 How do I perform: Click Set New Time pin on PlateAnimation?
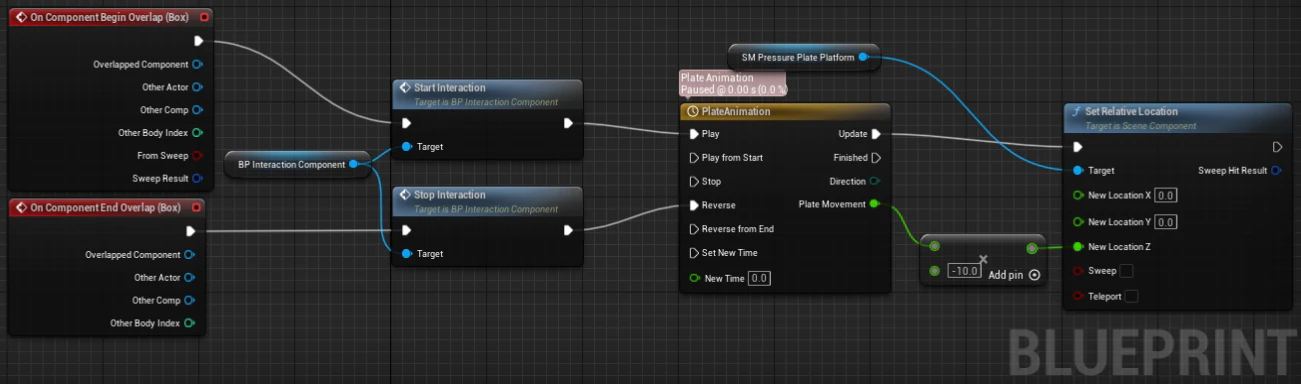(694, 253)
